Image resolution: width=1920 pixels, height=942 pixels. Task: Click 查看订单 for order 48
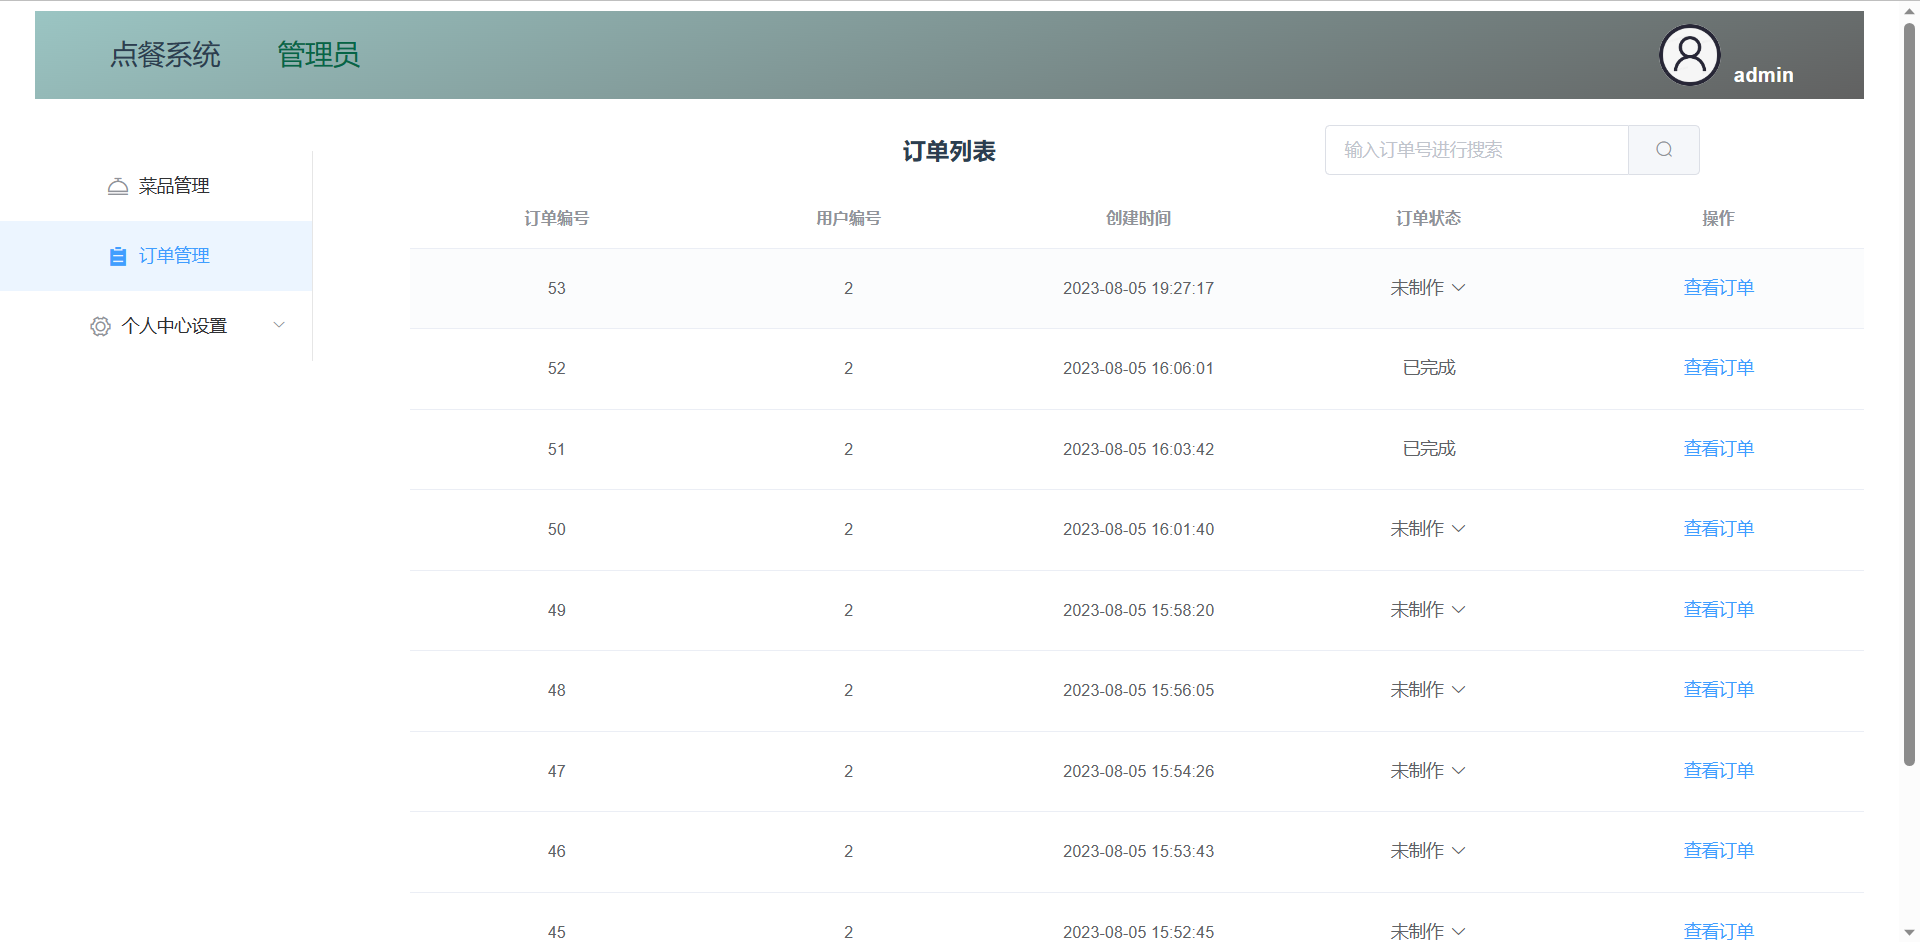click(x=1718, y=690)
